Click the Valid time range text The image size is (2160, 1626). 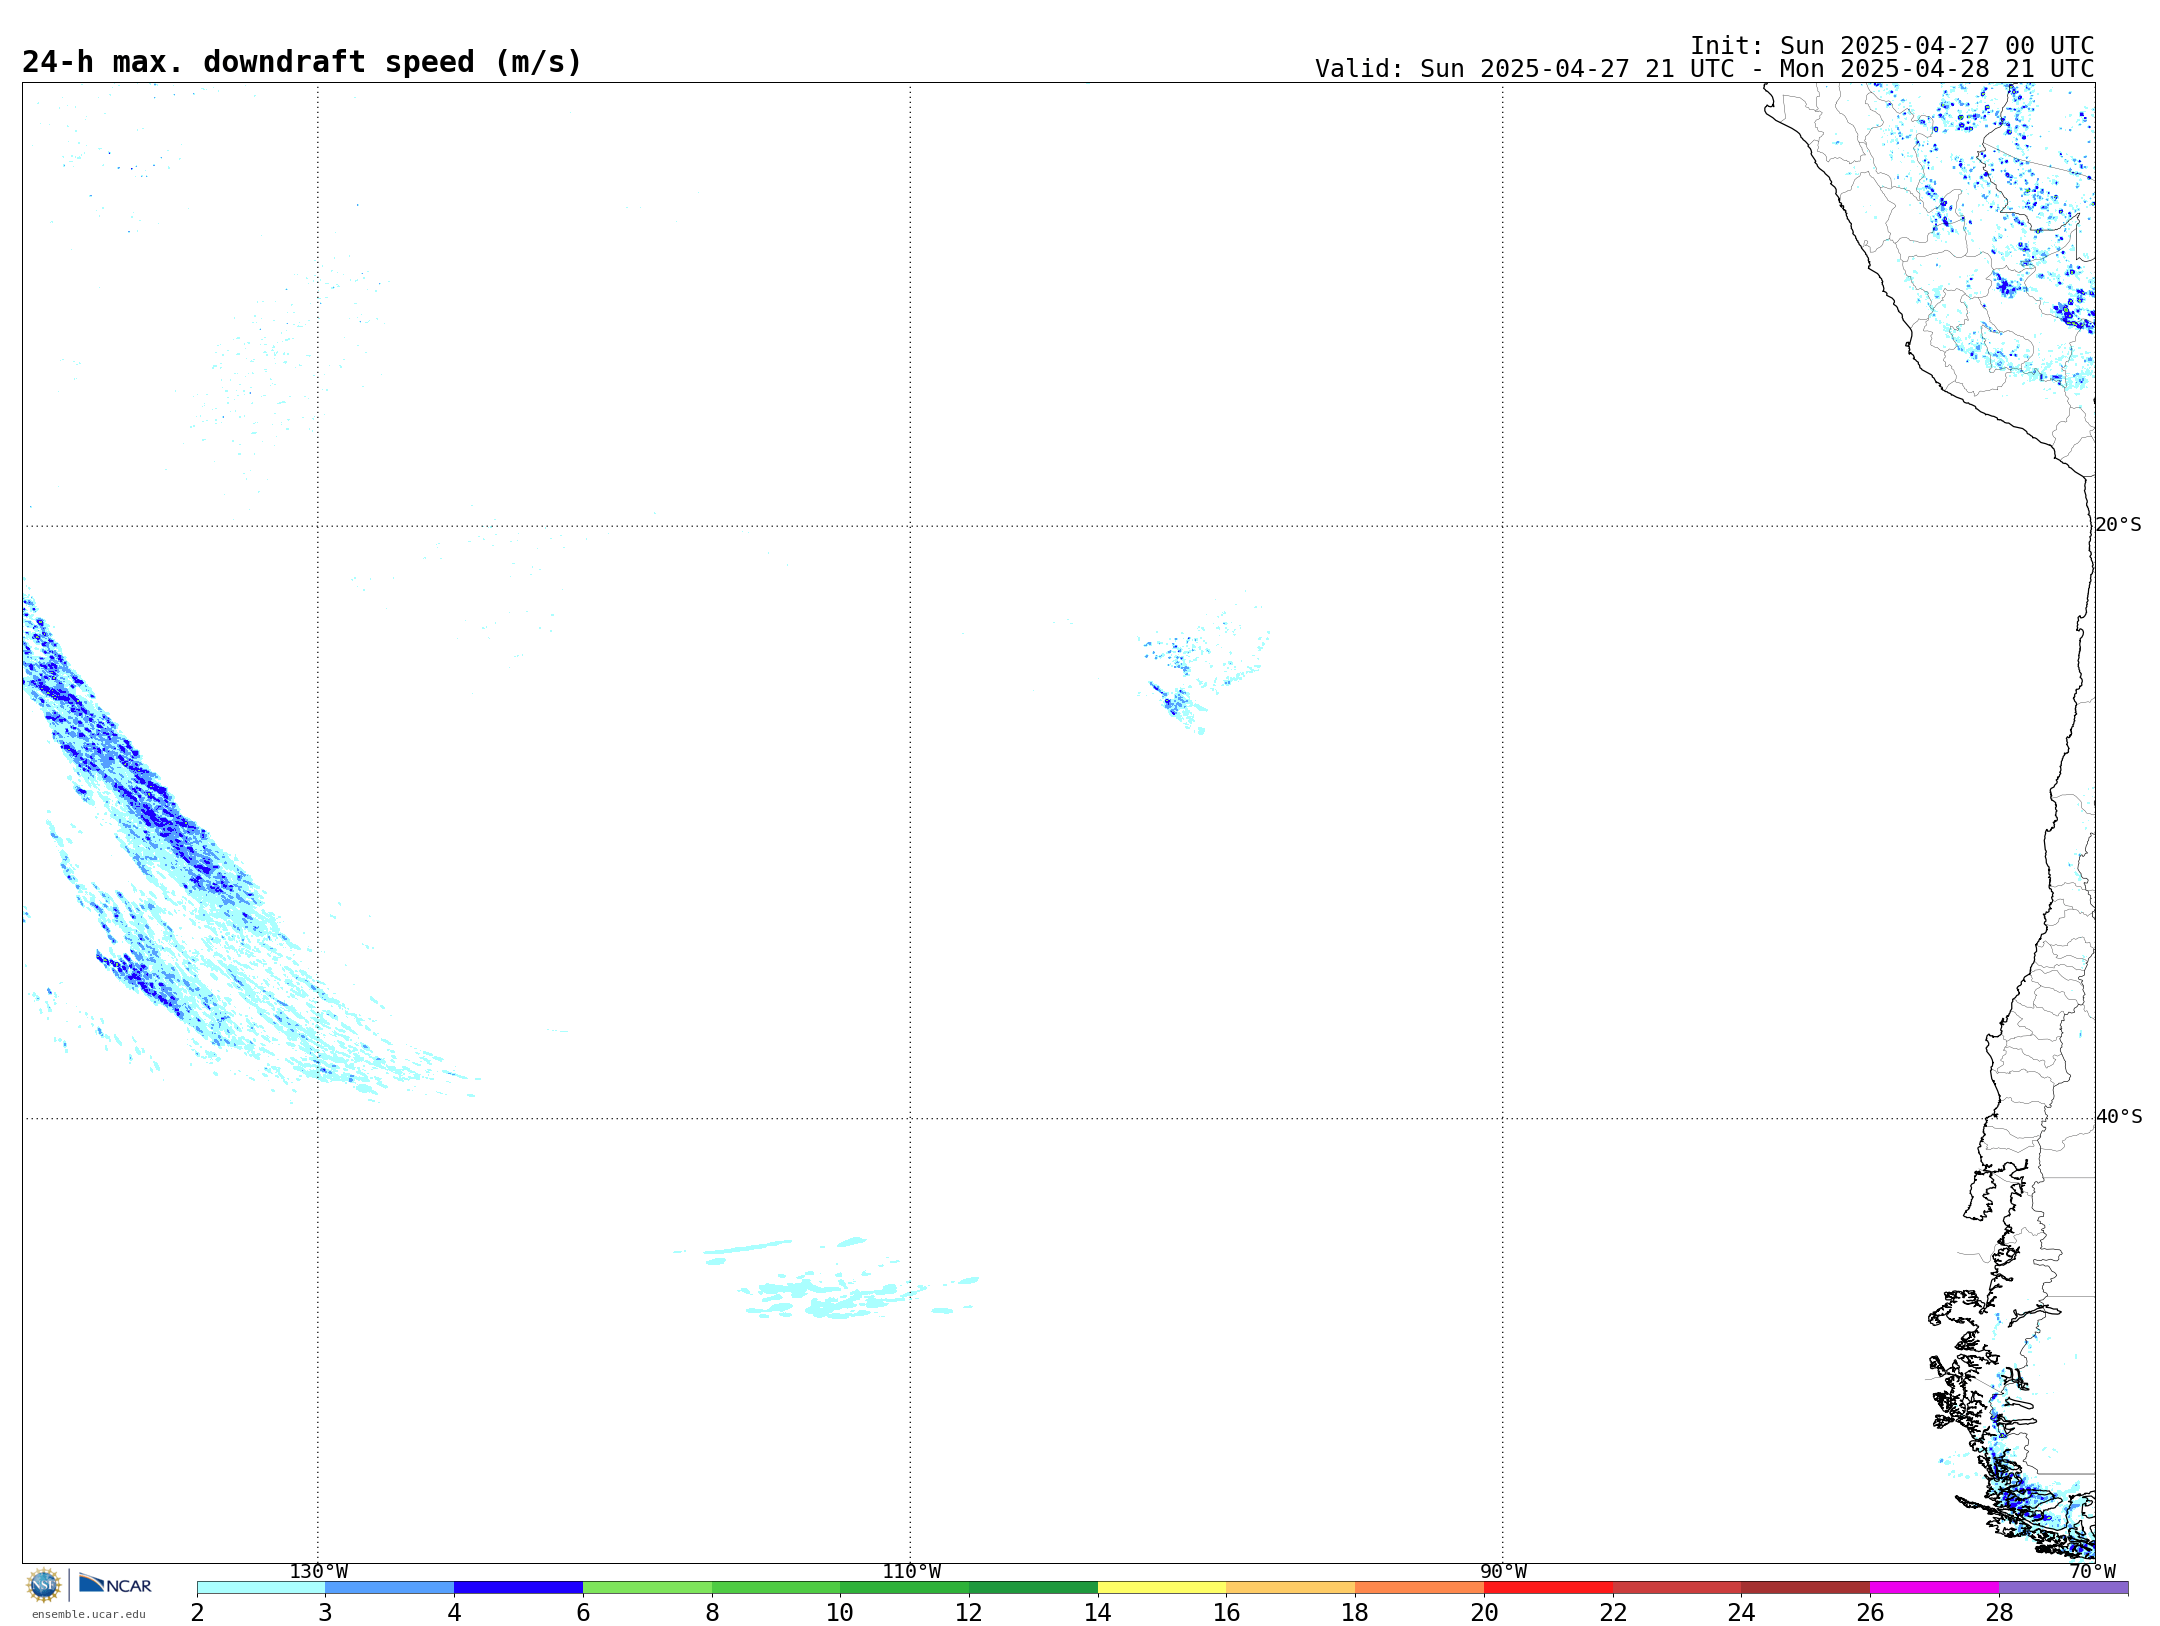[1704, 69]
